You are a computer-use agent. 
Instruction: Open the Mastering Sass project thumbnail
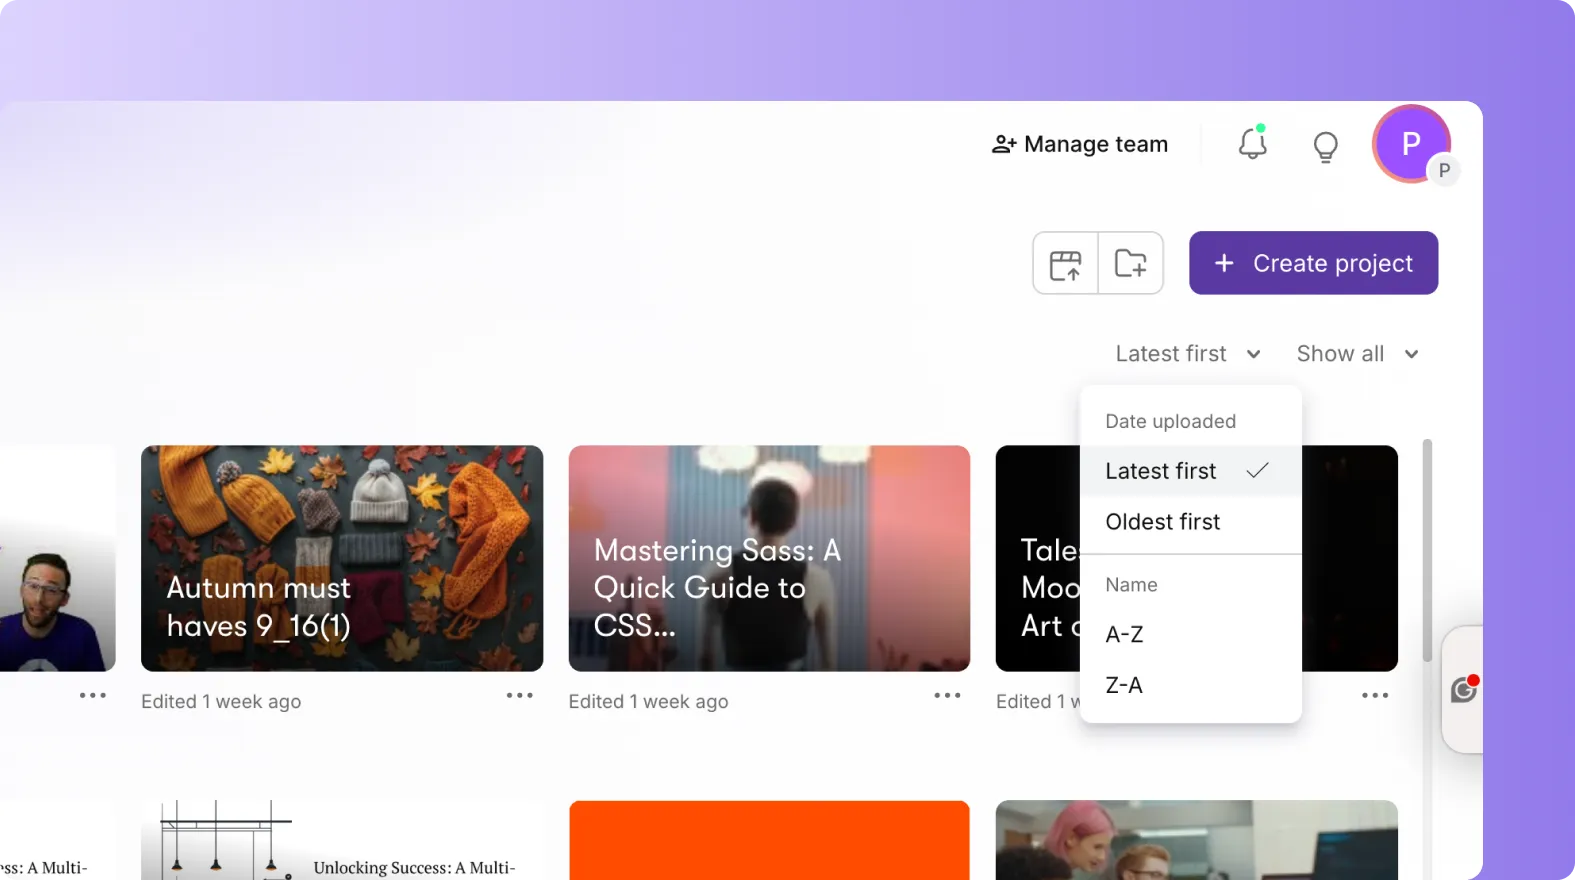pos(769,558)
